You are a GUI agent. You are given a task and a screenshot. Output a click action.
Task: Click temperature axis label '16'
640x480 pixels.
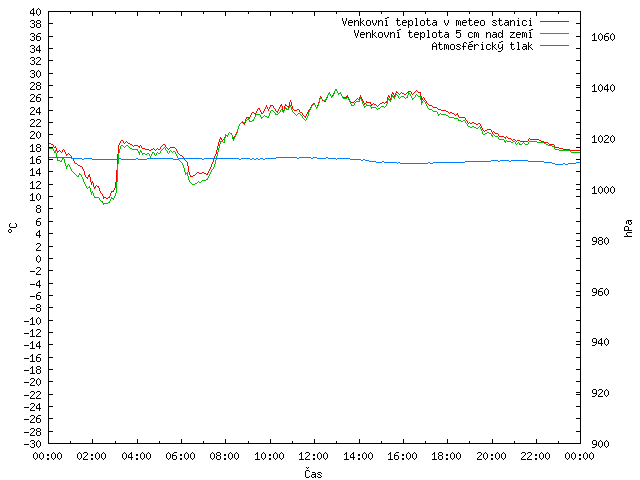point(36,160)
